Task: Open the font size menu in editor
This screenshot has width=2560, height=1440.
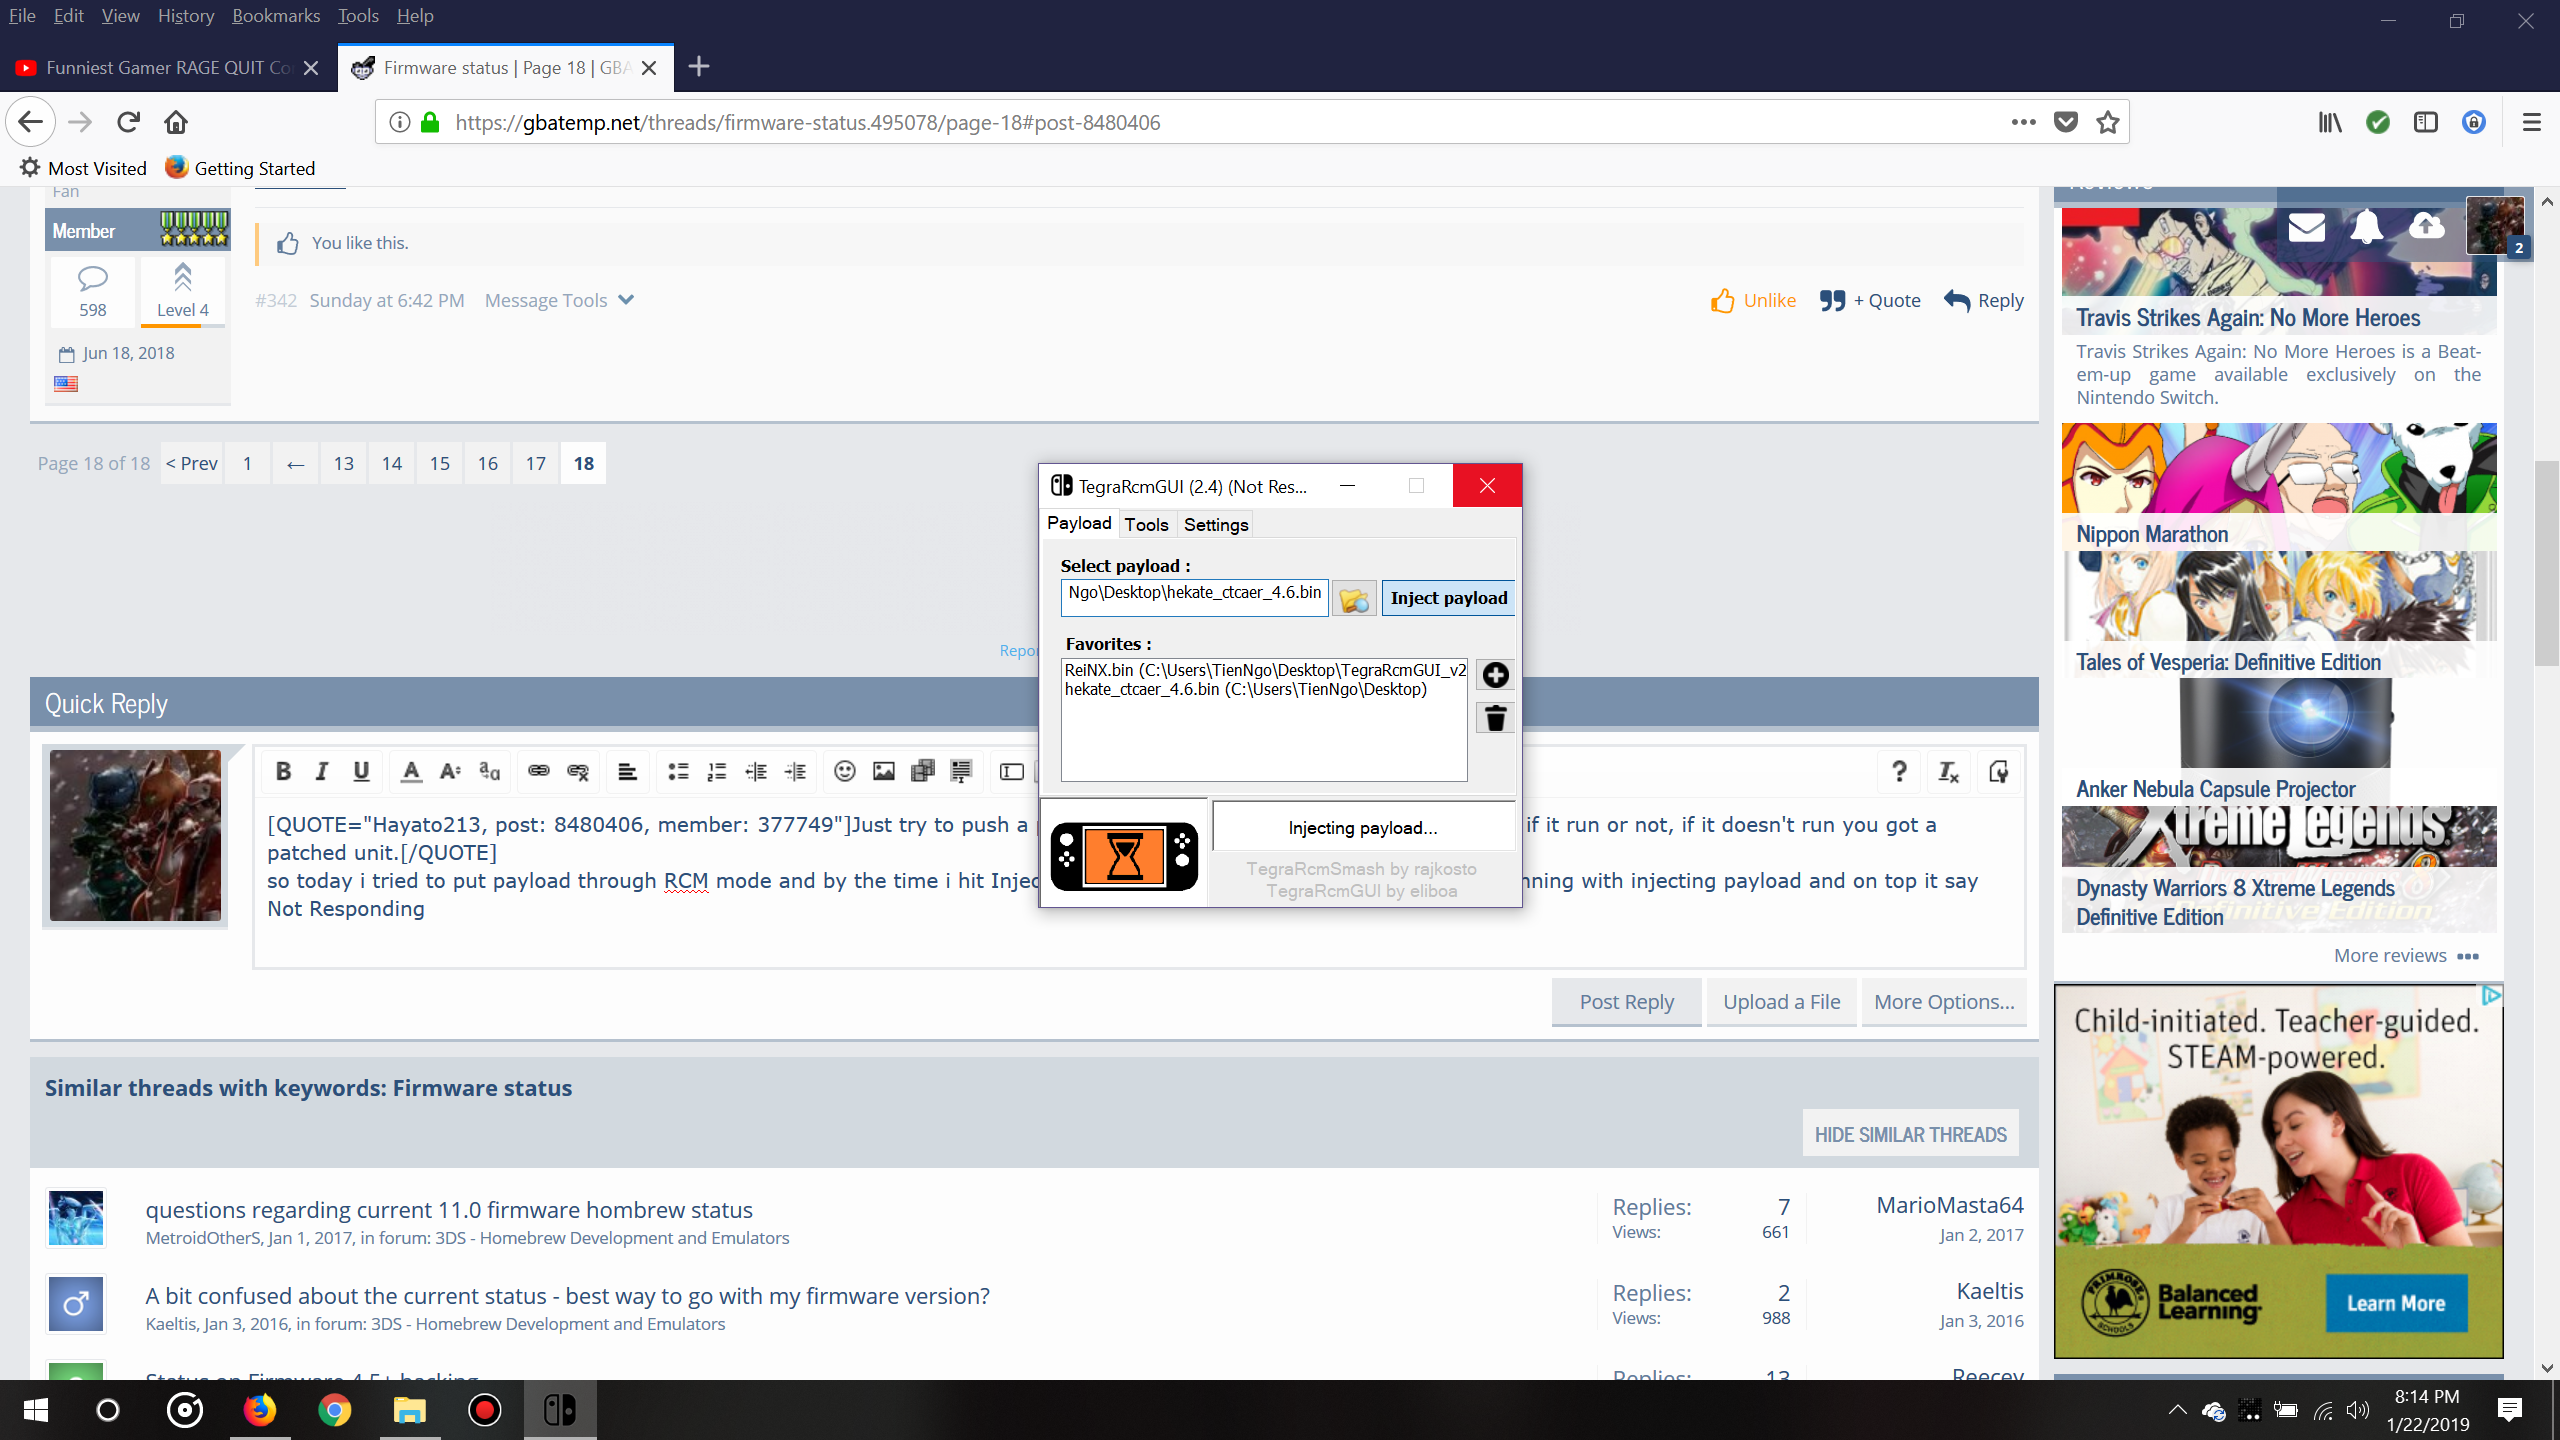Action: point(450,771)
